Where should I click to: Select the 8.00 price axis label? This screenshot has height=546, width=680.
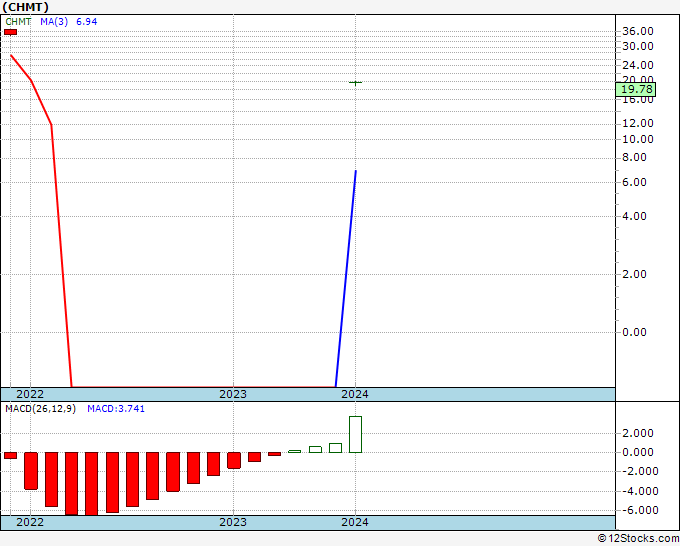634,157
